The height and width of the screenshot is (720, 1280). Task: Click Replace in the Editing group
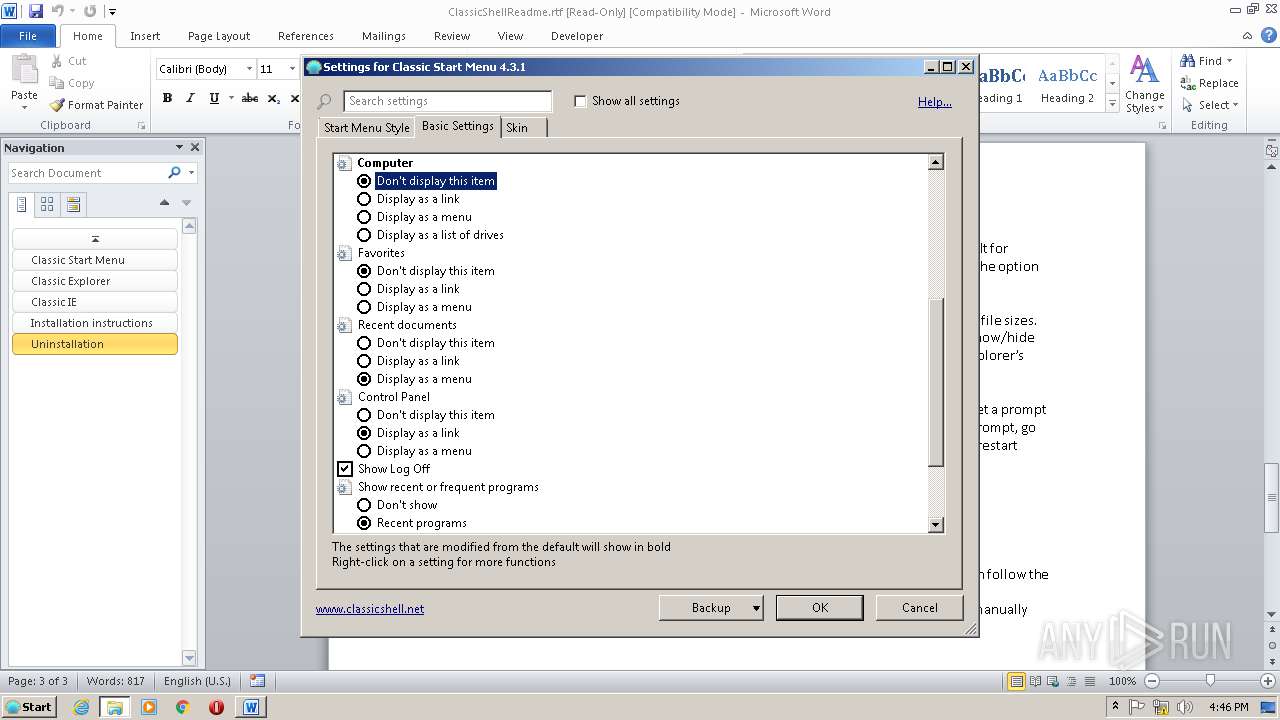coord(1209,83)
